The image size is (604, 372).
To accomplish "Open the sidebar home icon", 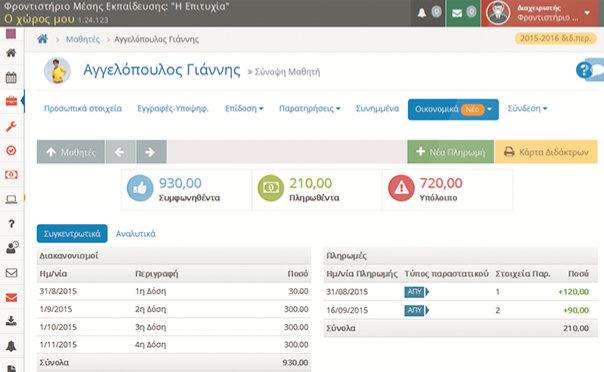I will coord(11,53).
